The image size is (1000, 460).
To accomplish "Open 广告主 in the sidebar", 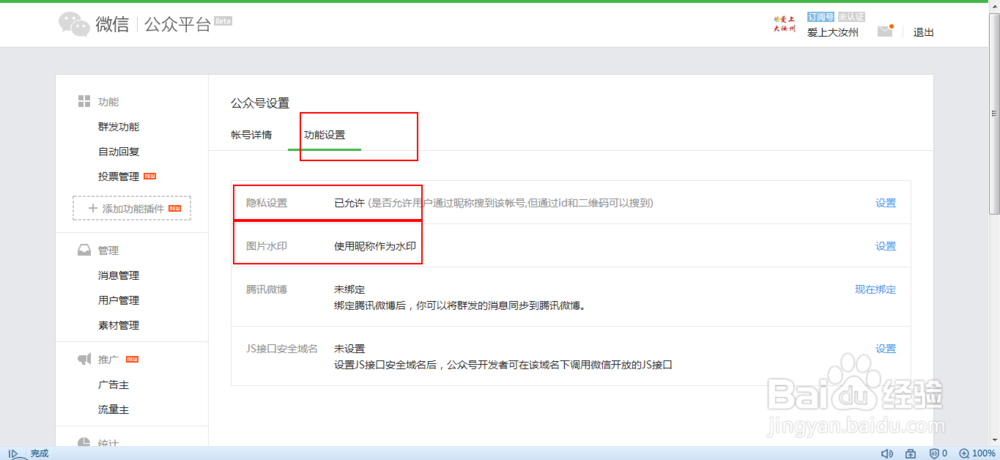I will click(114, 385).
